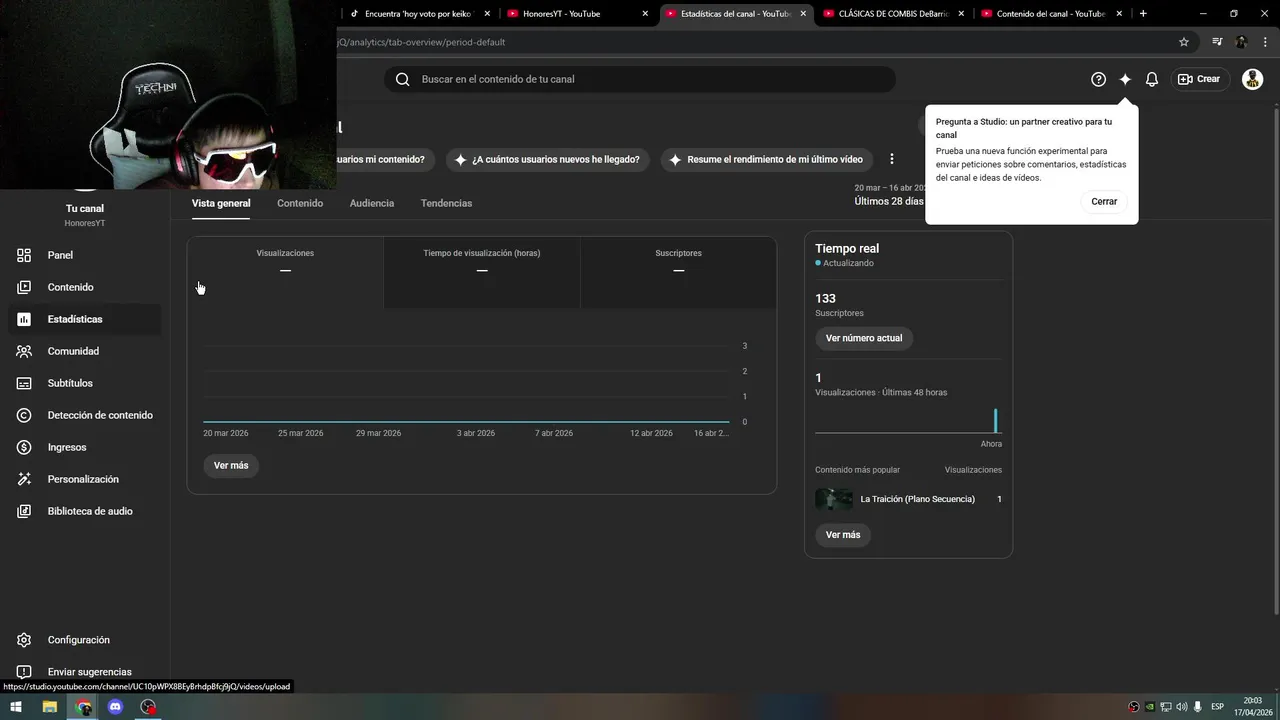This screenshot has width=1280, height=720.
Task: Close the HonoresYT - YouTube tab
Action: pyautogui.click(x=645, y=14)
